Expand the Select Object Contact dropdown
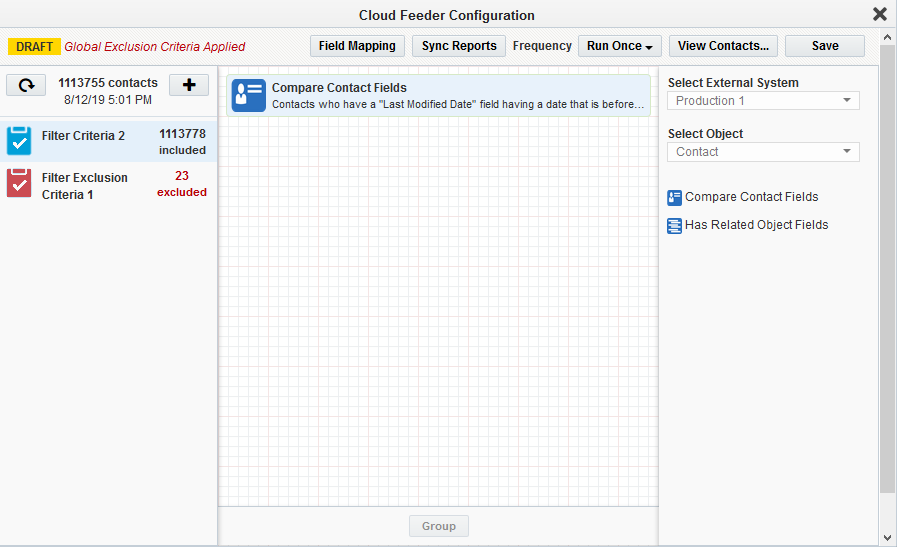Screen dimensions: 897x547 pos(763,152)
